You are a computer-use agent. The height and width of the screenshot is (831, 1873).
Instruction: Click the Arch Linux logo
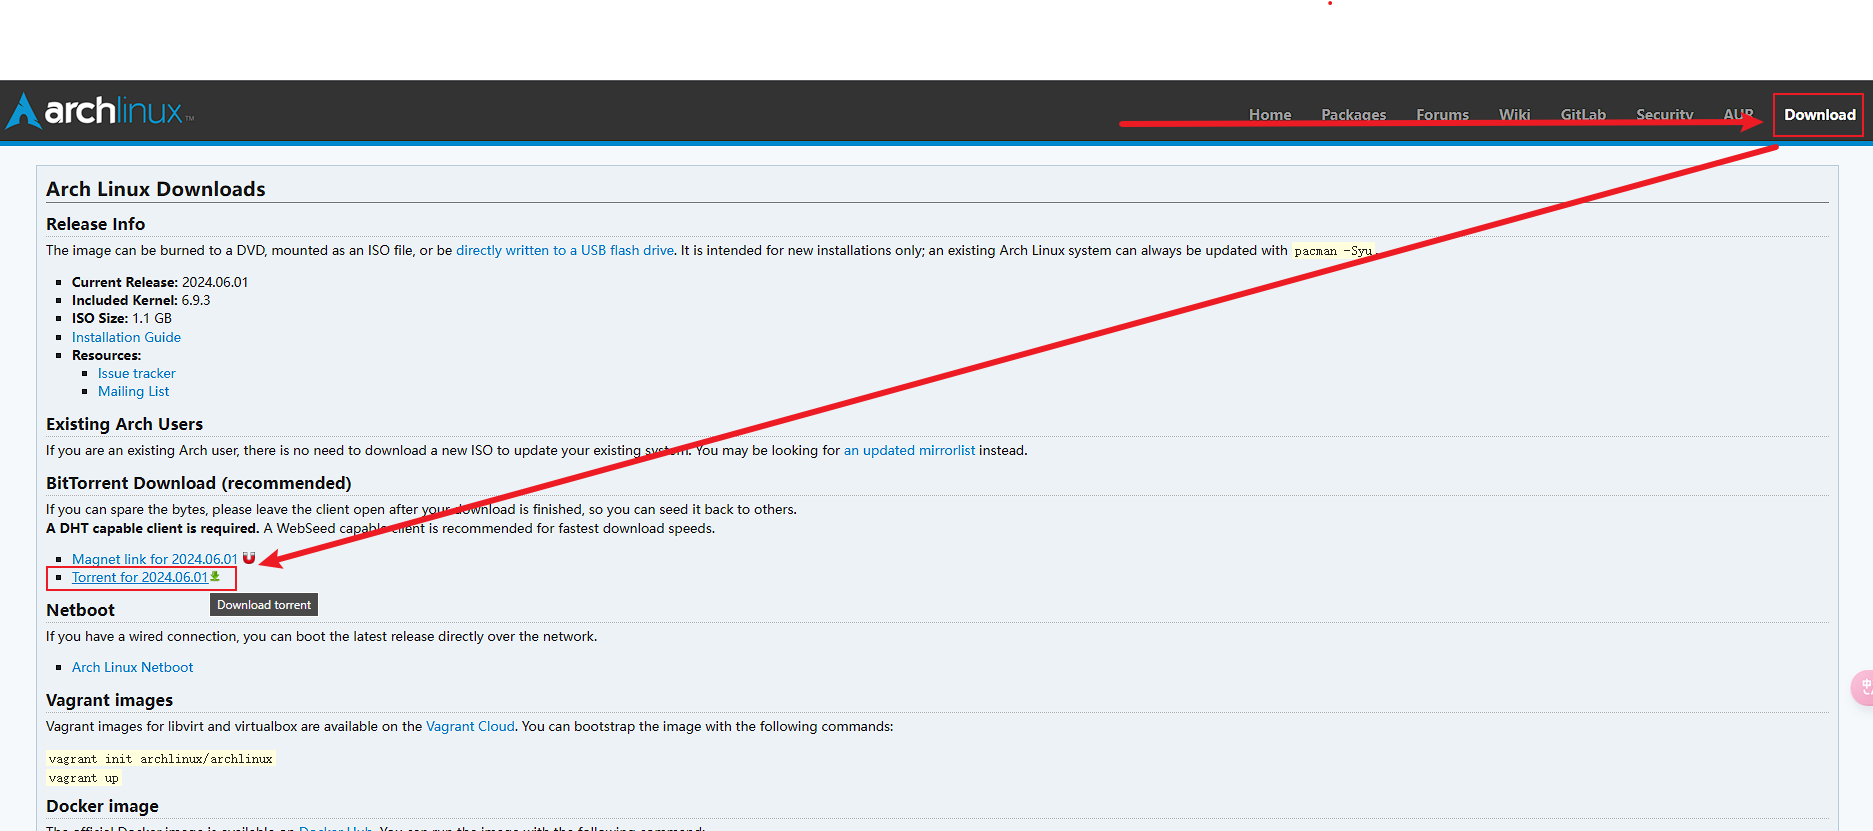[x=100, y=110]
